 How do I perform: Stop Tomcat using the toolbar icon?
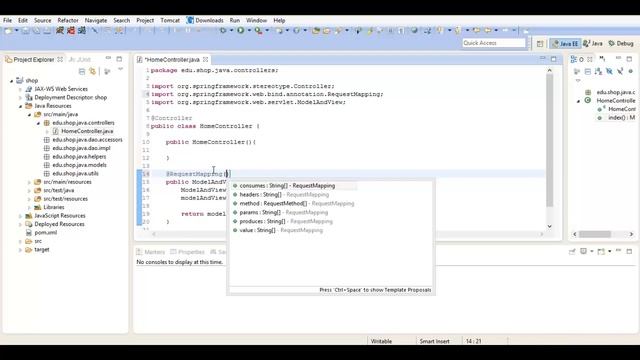pos(71,30)
